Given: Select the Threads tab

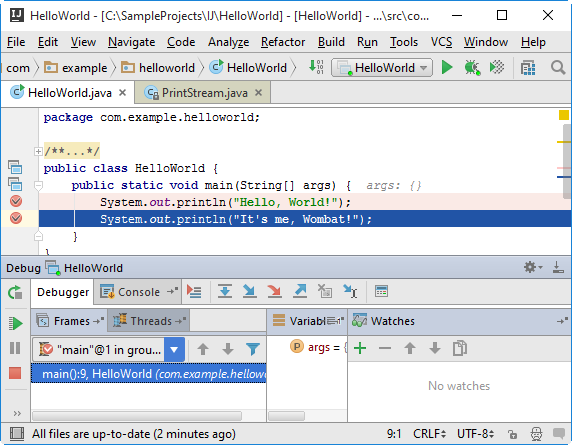Looking at the screenshot, I should 149,321.
